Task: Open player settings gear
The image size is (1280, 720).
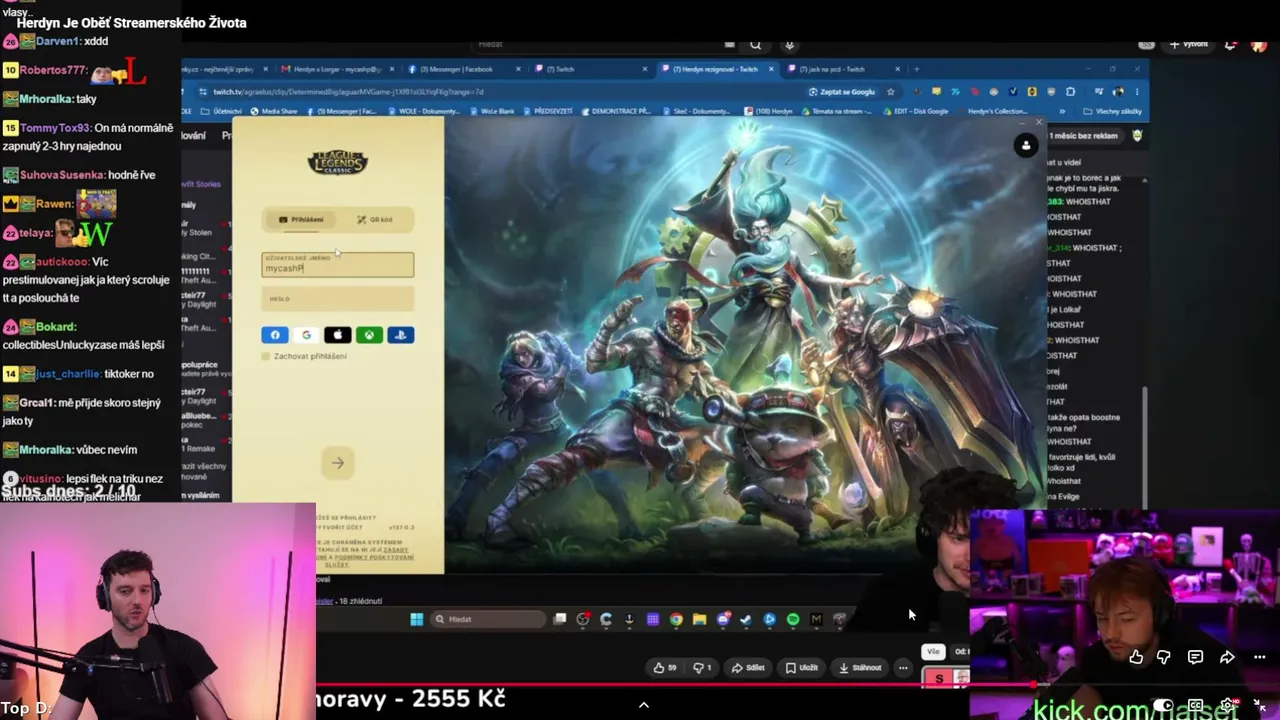Action: point(1228,706)
